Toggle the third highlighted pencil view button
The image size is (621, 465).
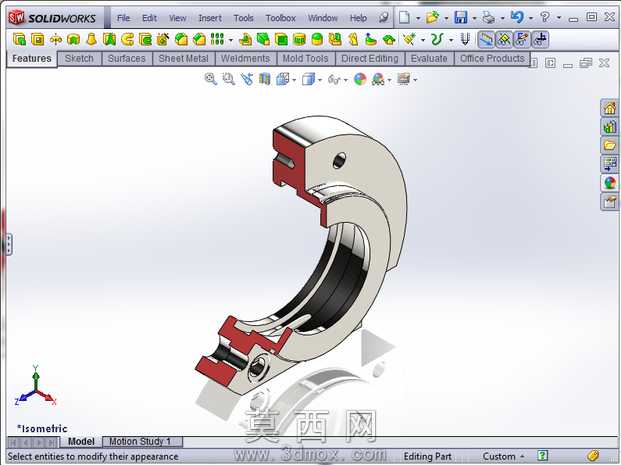tap(522, 40)
